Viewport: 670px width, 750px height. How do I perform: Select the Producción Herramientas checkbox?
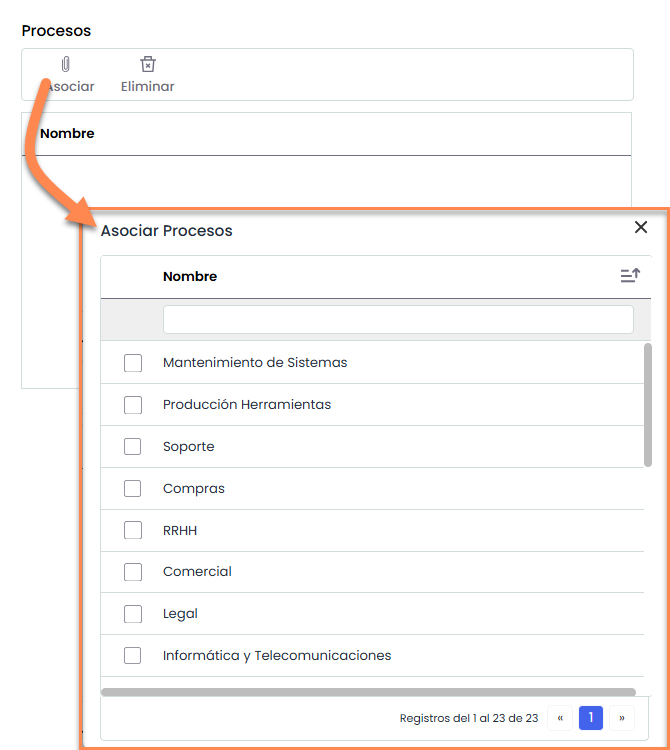(133, 405)
